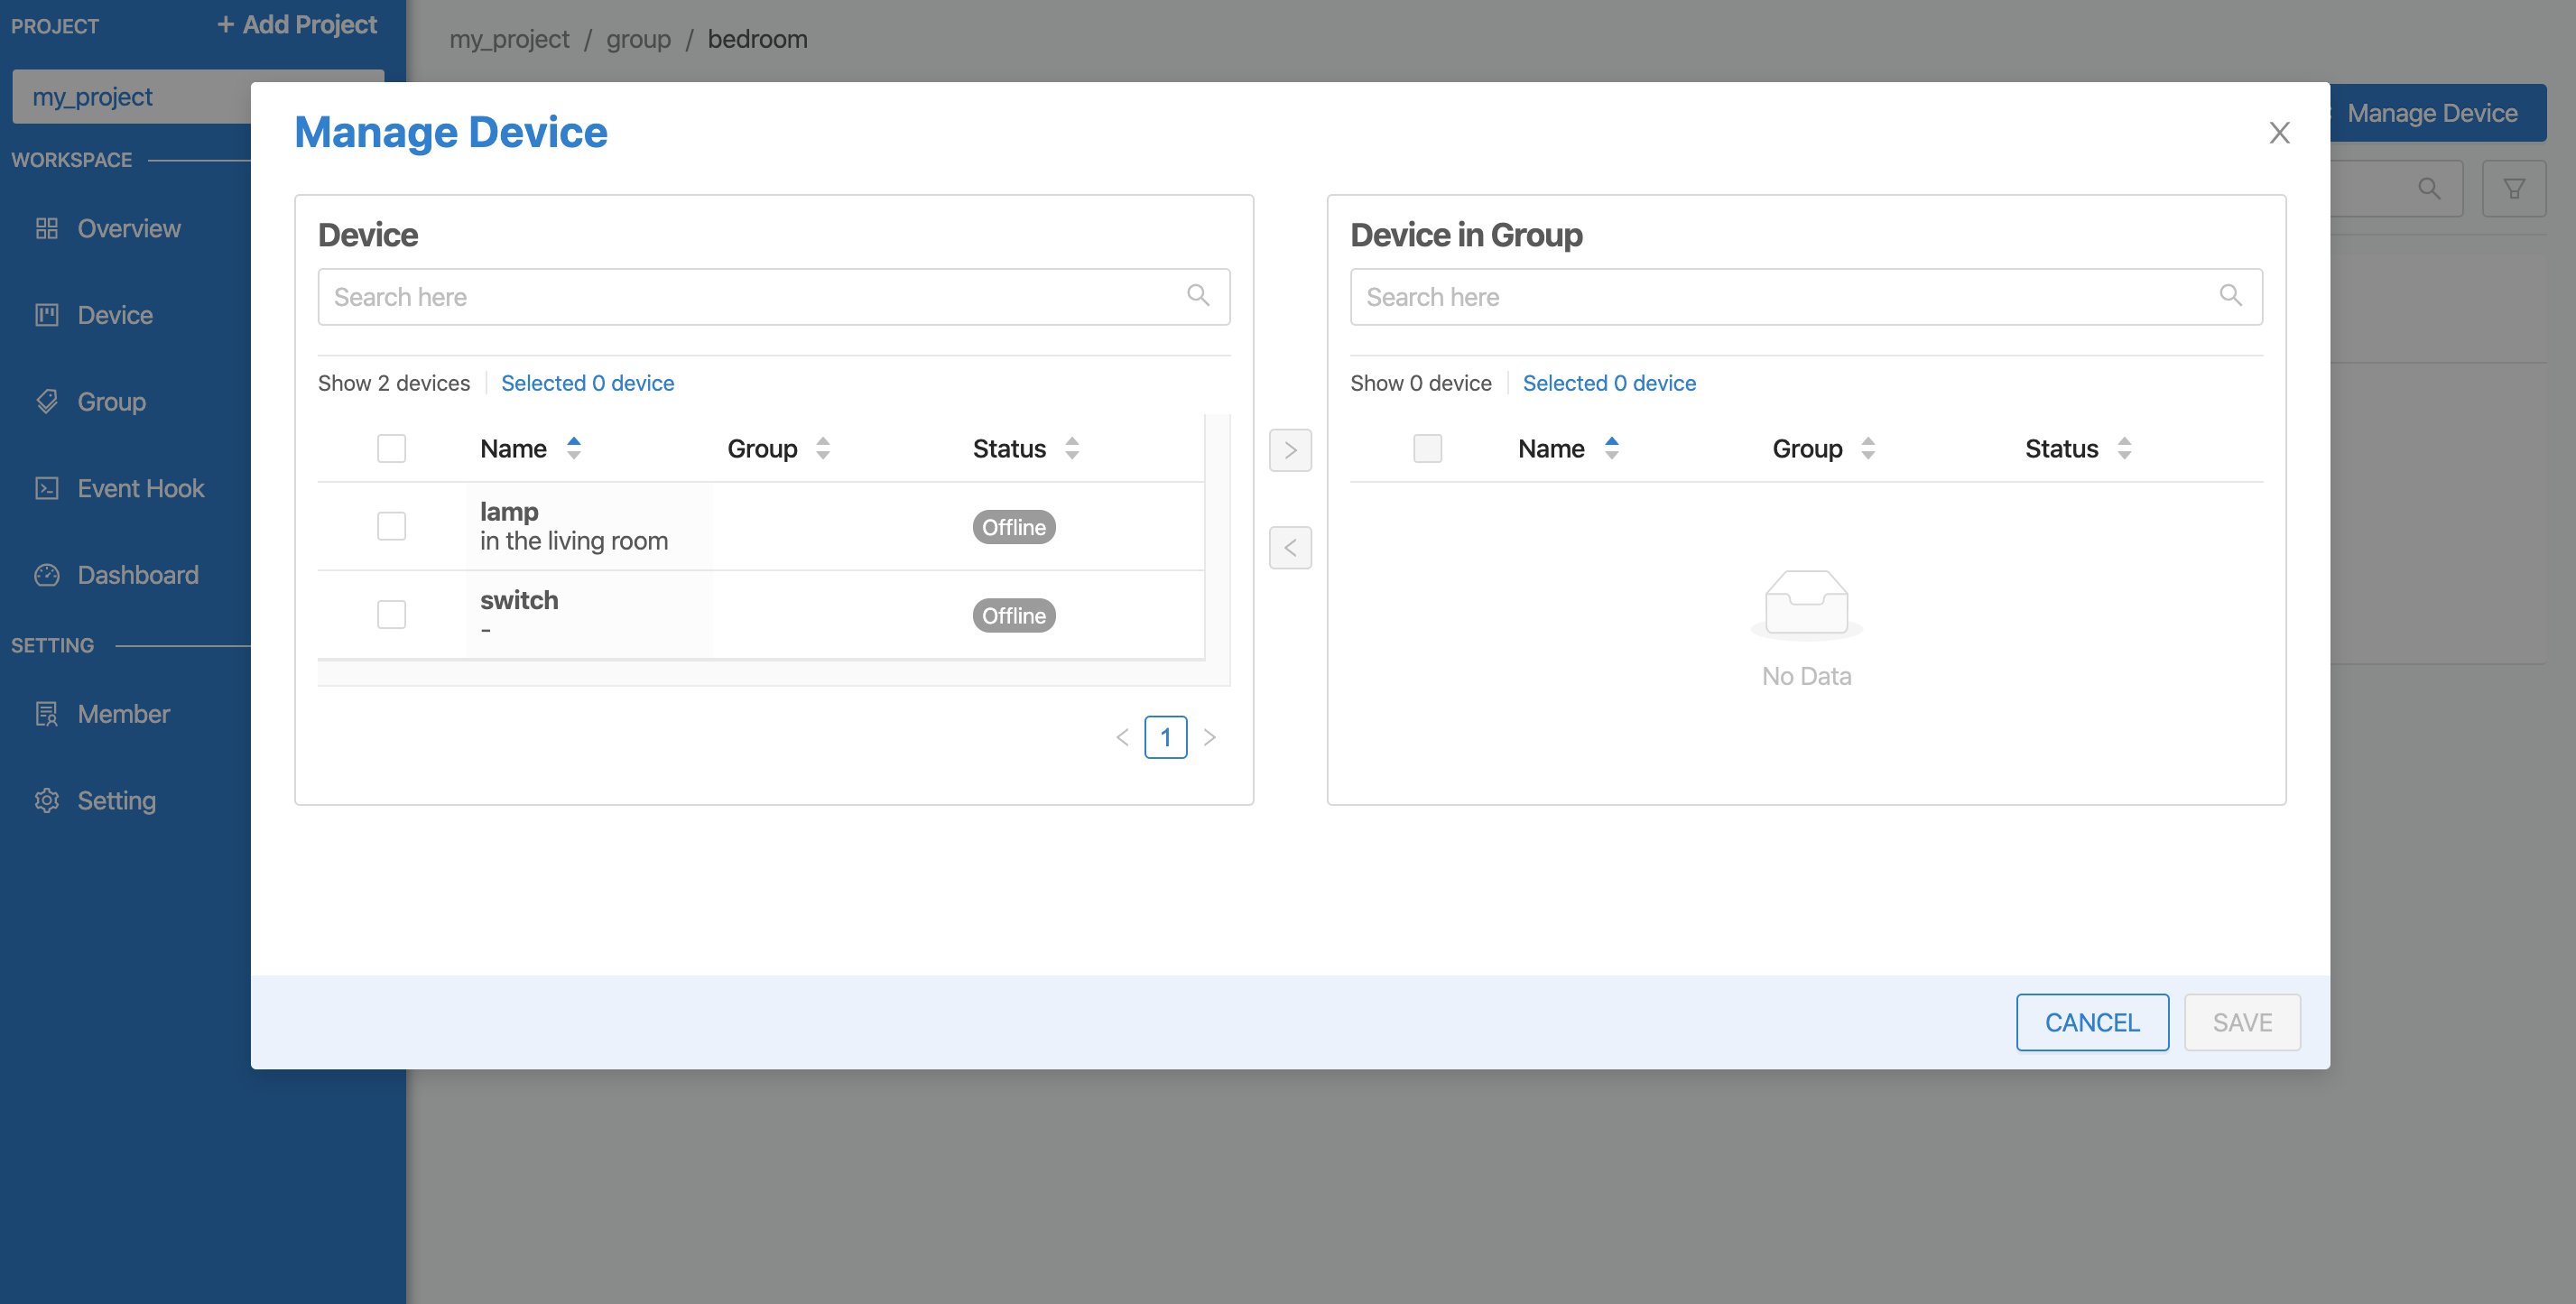Open Event Hook page in sidebar
Screen dimensions: 2576x1304
coord(141,488)
